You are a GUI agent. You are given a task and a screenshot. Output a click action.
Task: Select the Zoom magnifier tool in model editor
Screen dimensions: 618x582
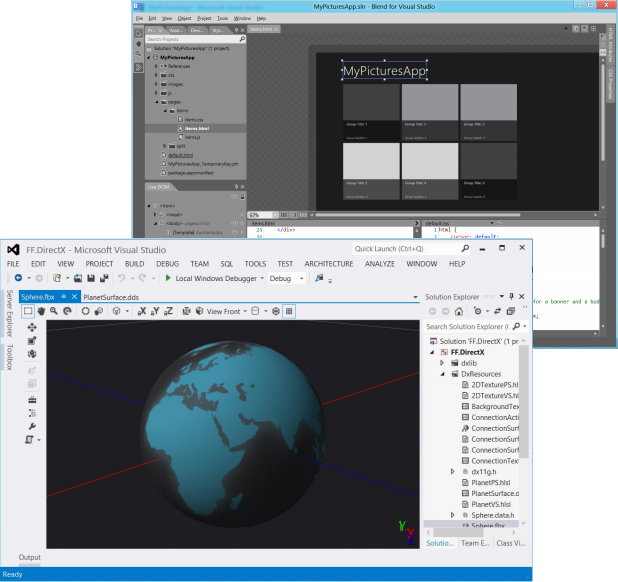(54, 311)
